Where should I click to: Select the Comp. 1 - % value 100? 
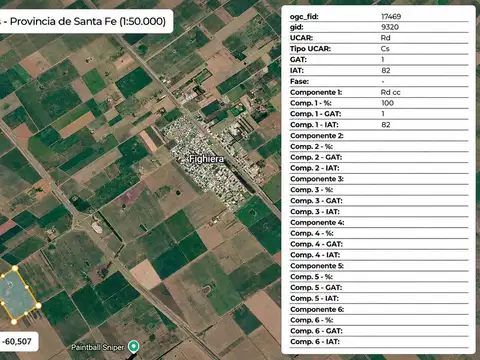click(387, 103)
